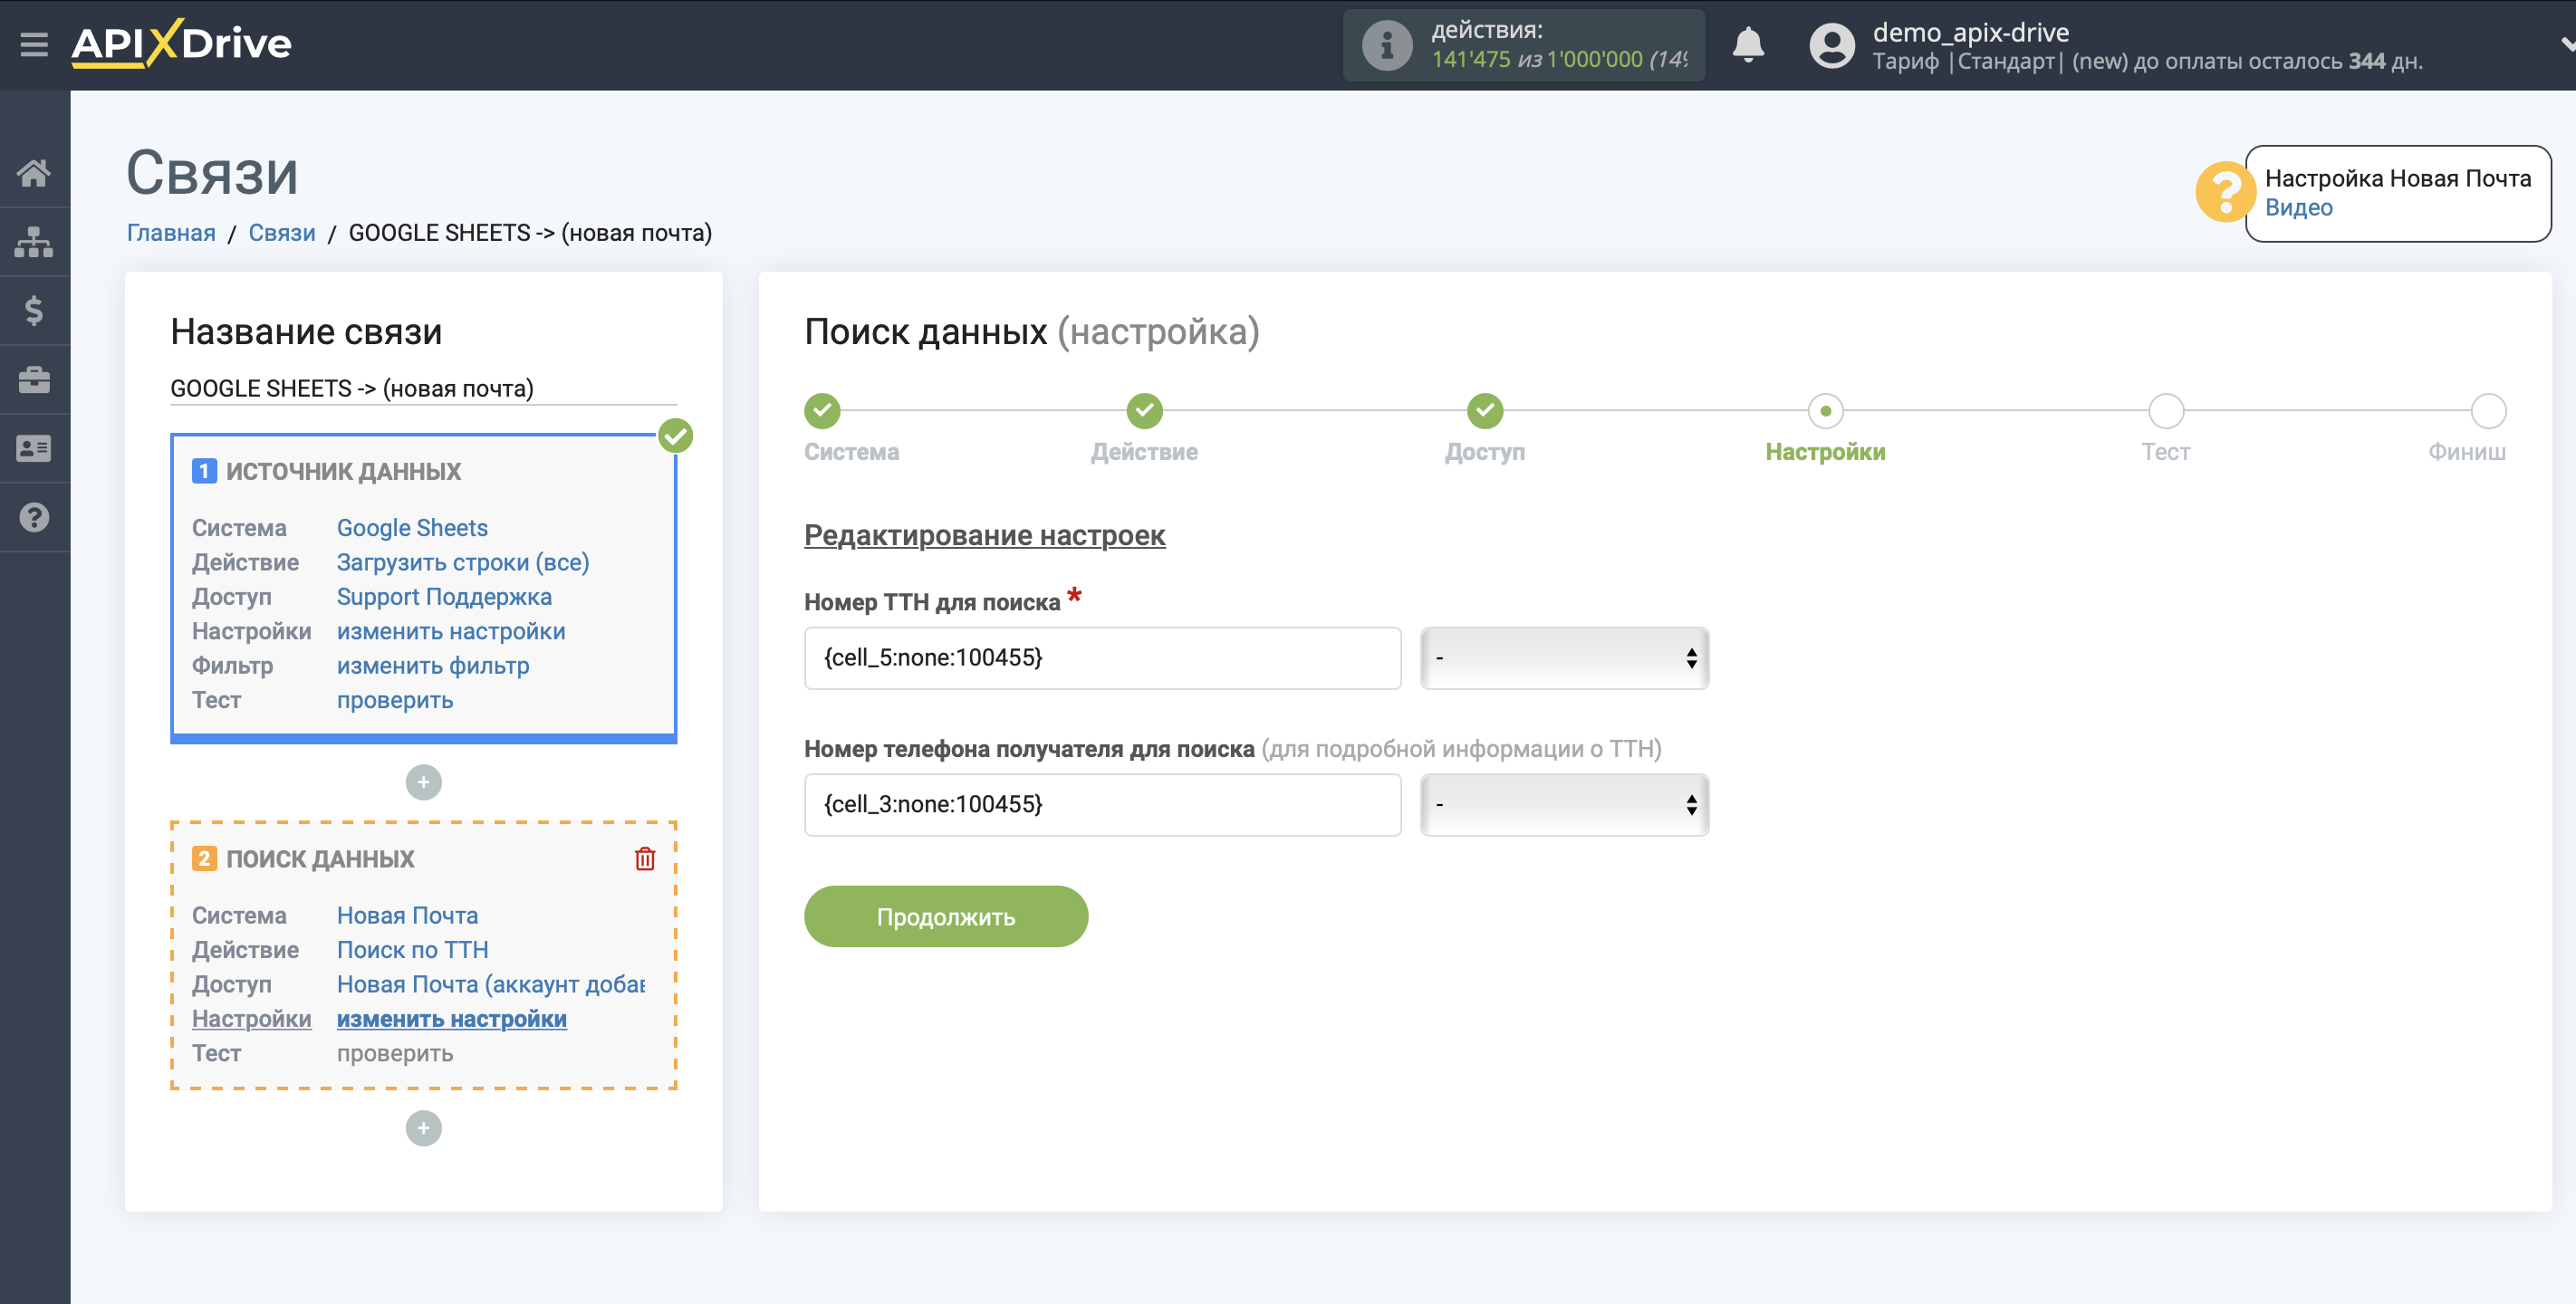2576x1304 pixels.
Task: Click the demo_apix-drive username
Action: point(1970,32)
